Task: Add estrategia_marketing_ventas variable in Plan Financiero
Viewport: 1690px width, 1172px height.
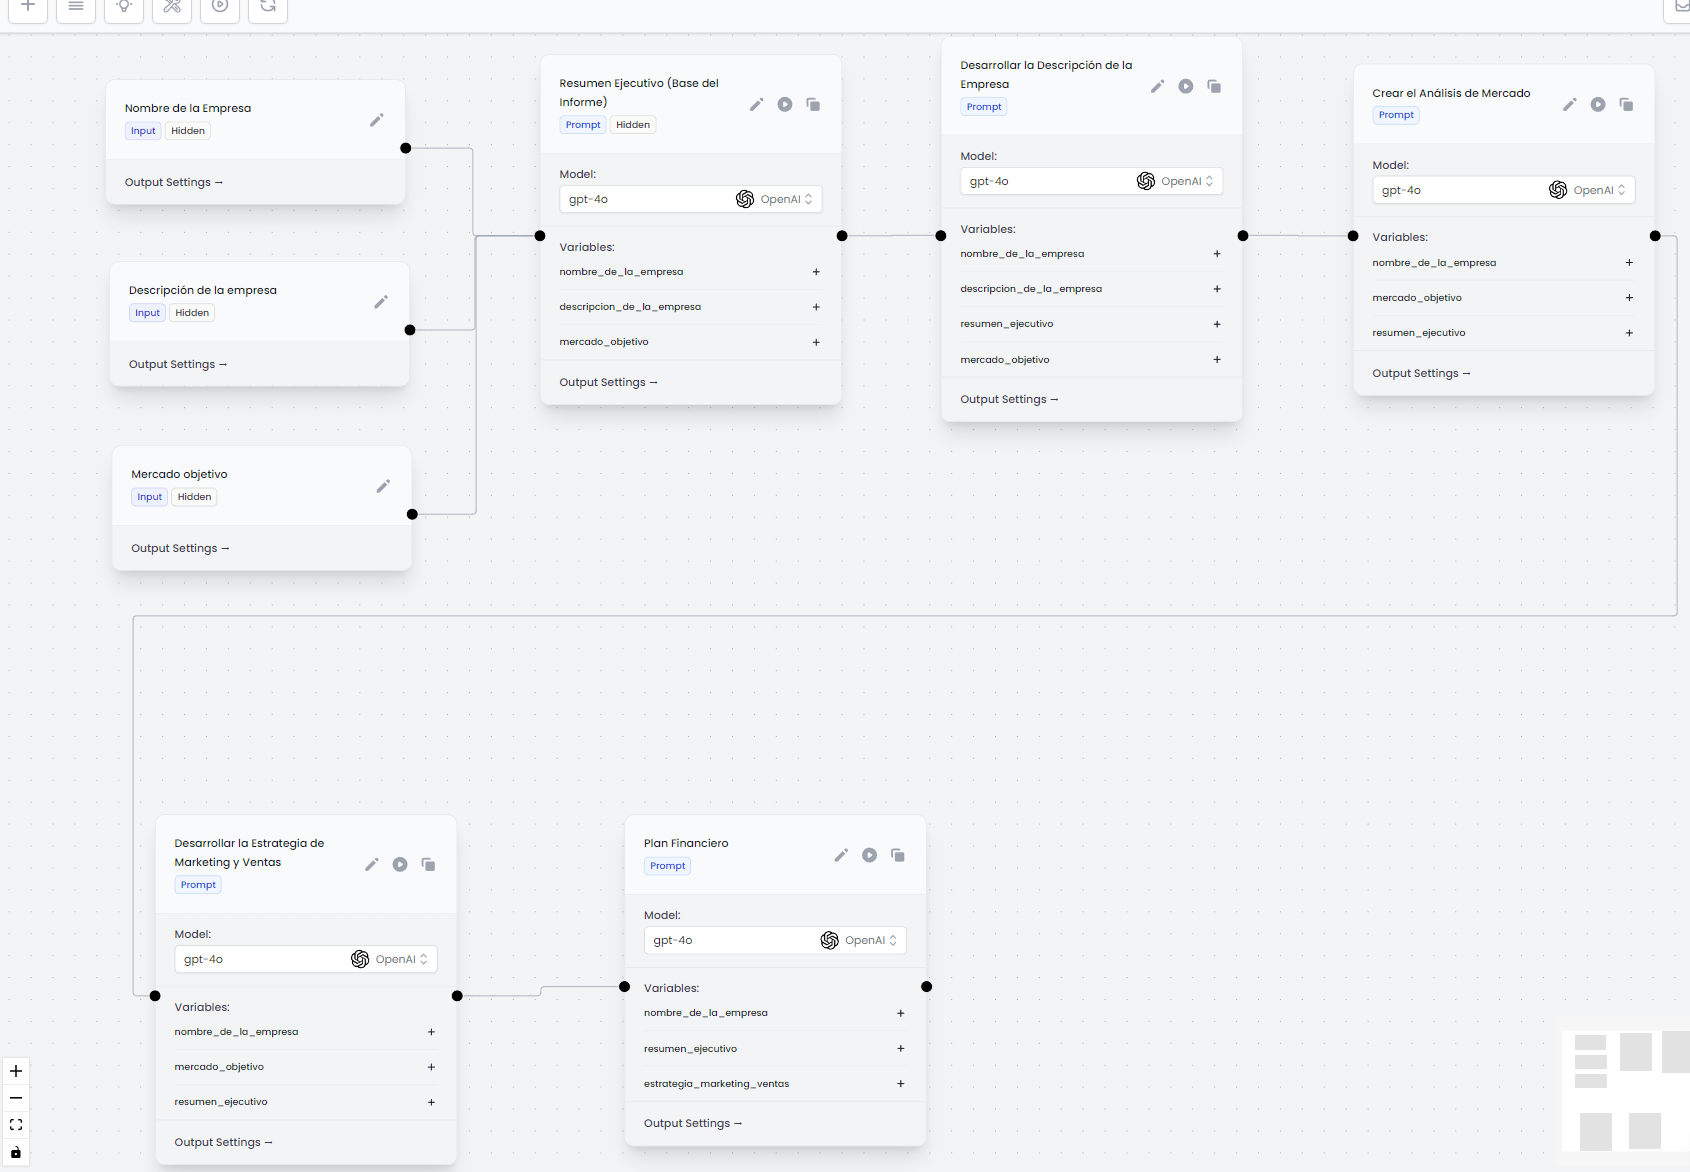Action: [900, 1084]
